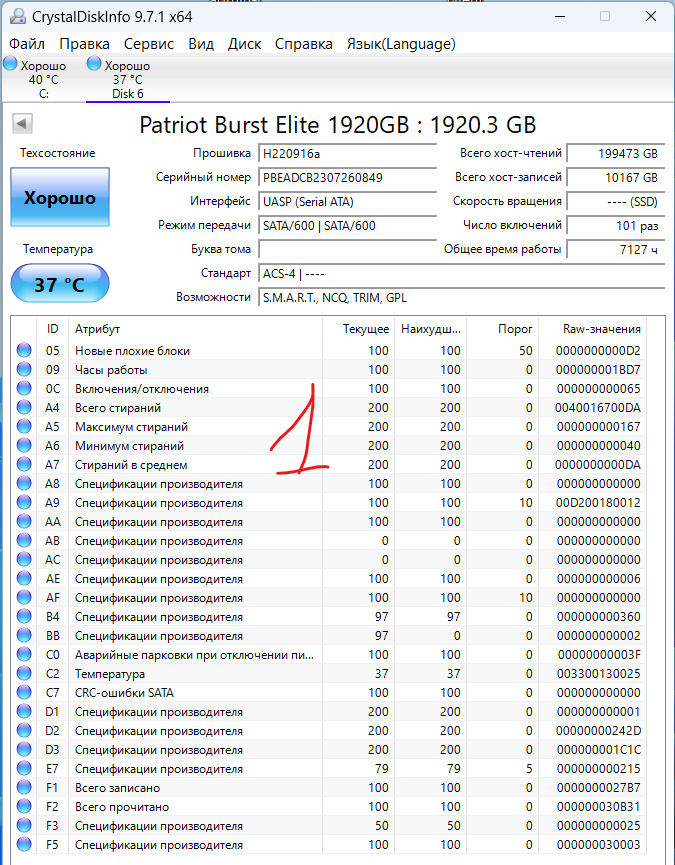Click the previous disk arrow button

click(x=23, y=123)
